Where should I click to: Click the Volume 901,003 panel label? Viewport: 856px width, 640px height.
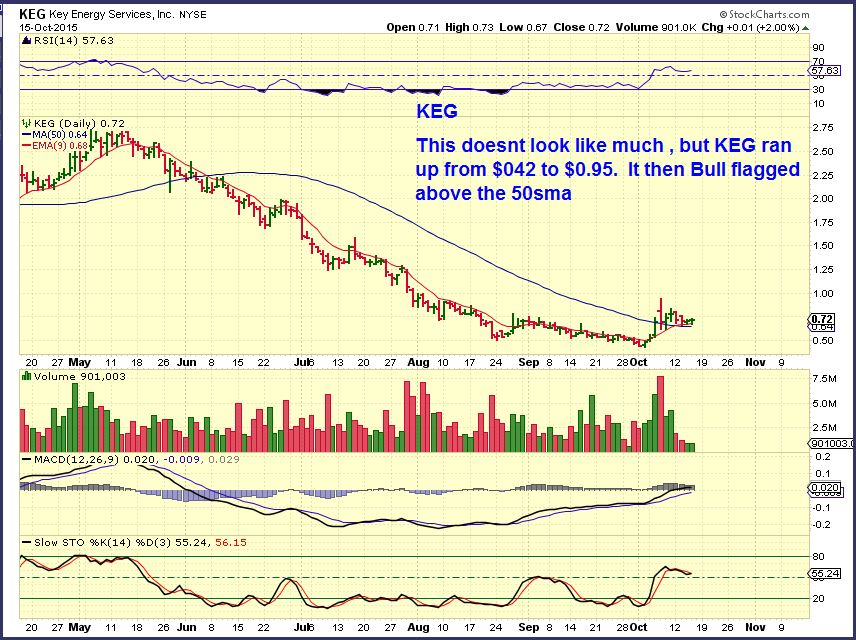pyautogui.click(x=79, y=376)
